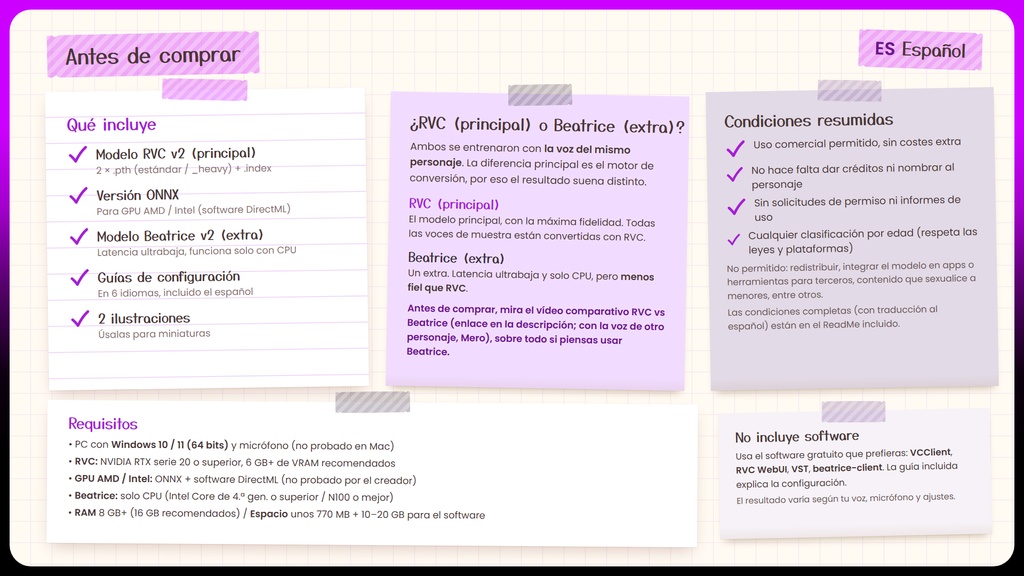This screenshot has height=576, width=1024.
Task: Select the 'Modelo RVC v2 (principal)' item text
Action: (x=176, y=153)
